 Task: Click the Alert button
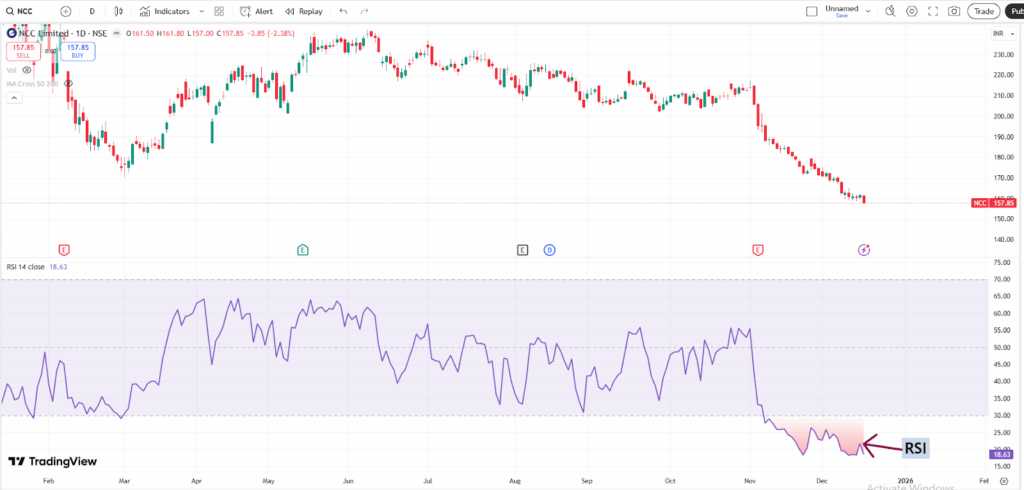(256, 11)
